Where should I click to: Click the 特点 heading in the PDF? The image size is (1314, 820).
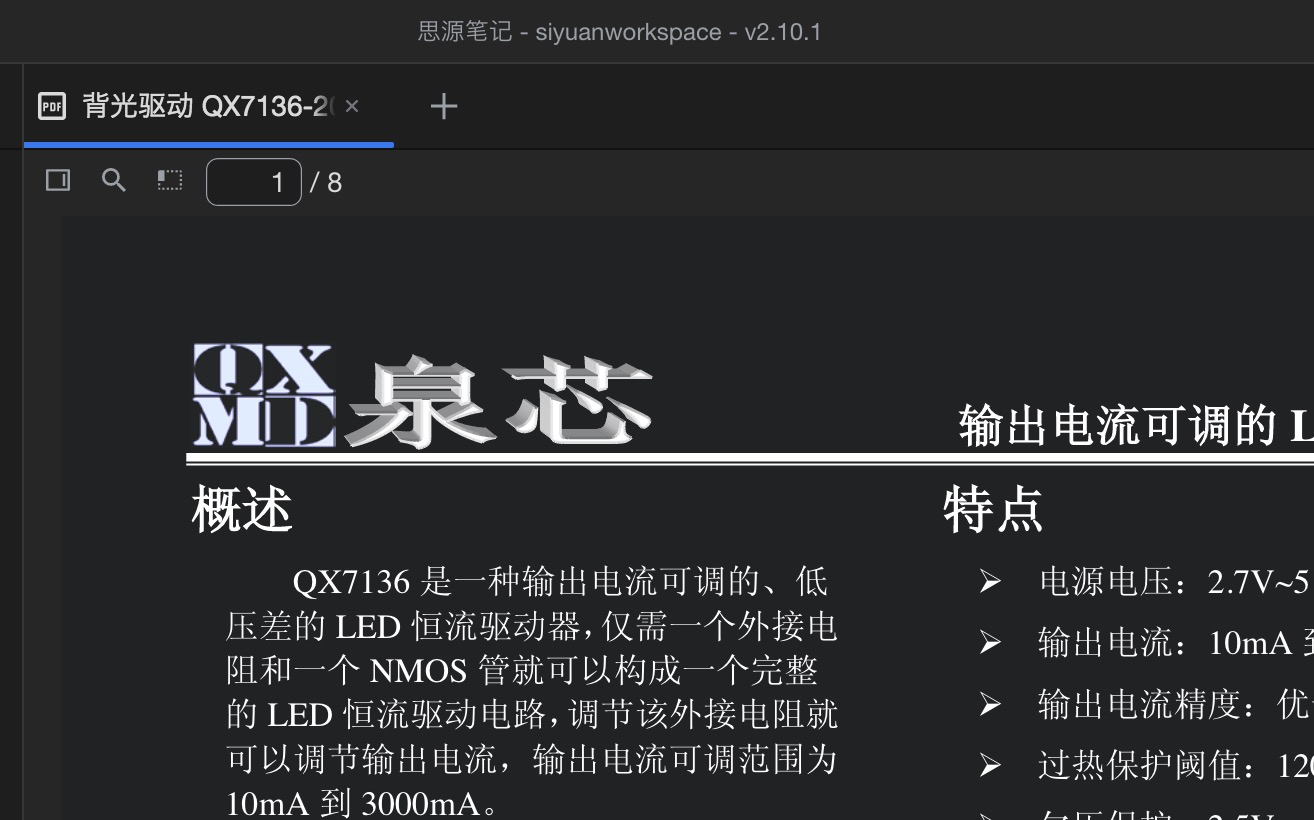(x=994, y=509)
